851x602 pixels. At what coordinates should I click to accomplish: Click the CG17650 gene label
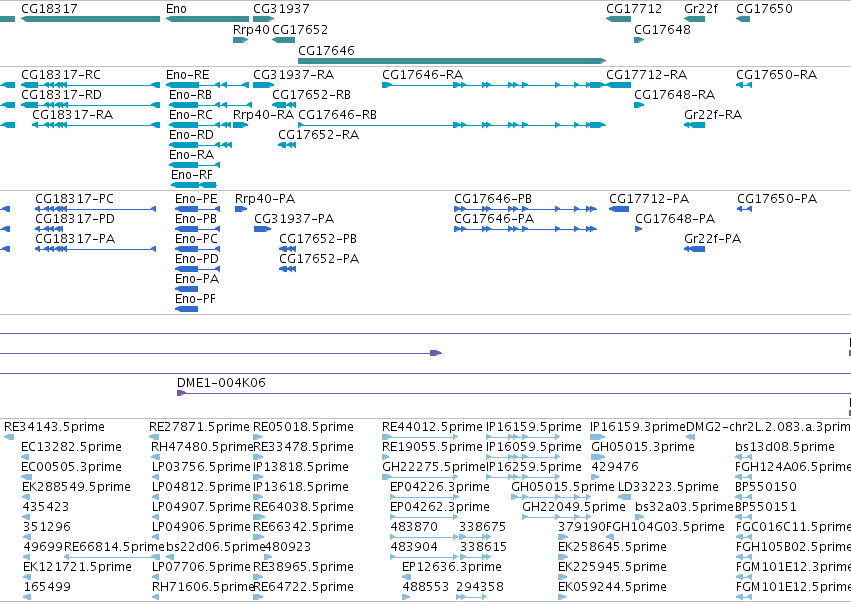tap(764, 9)
